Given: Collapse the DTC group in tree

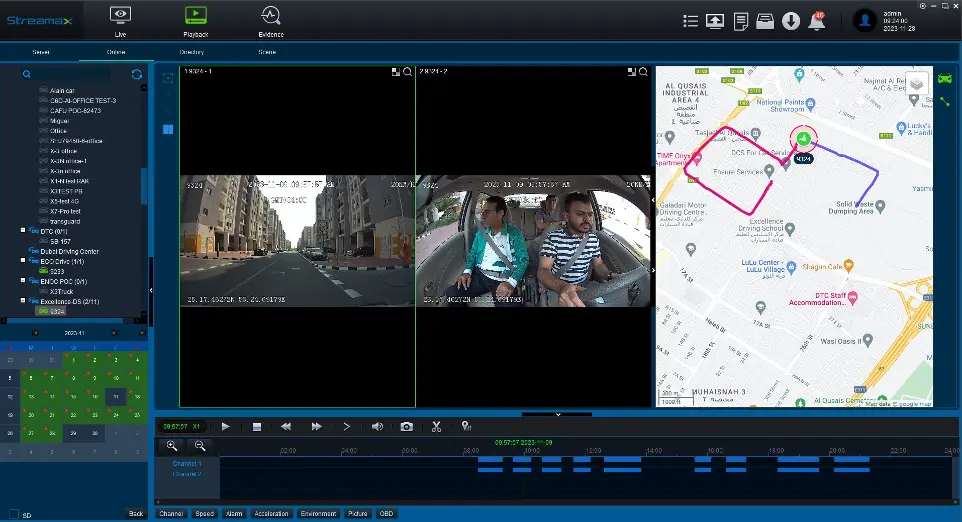Looking at the screenshot, I should 22,231.
